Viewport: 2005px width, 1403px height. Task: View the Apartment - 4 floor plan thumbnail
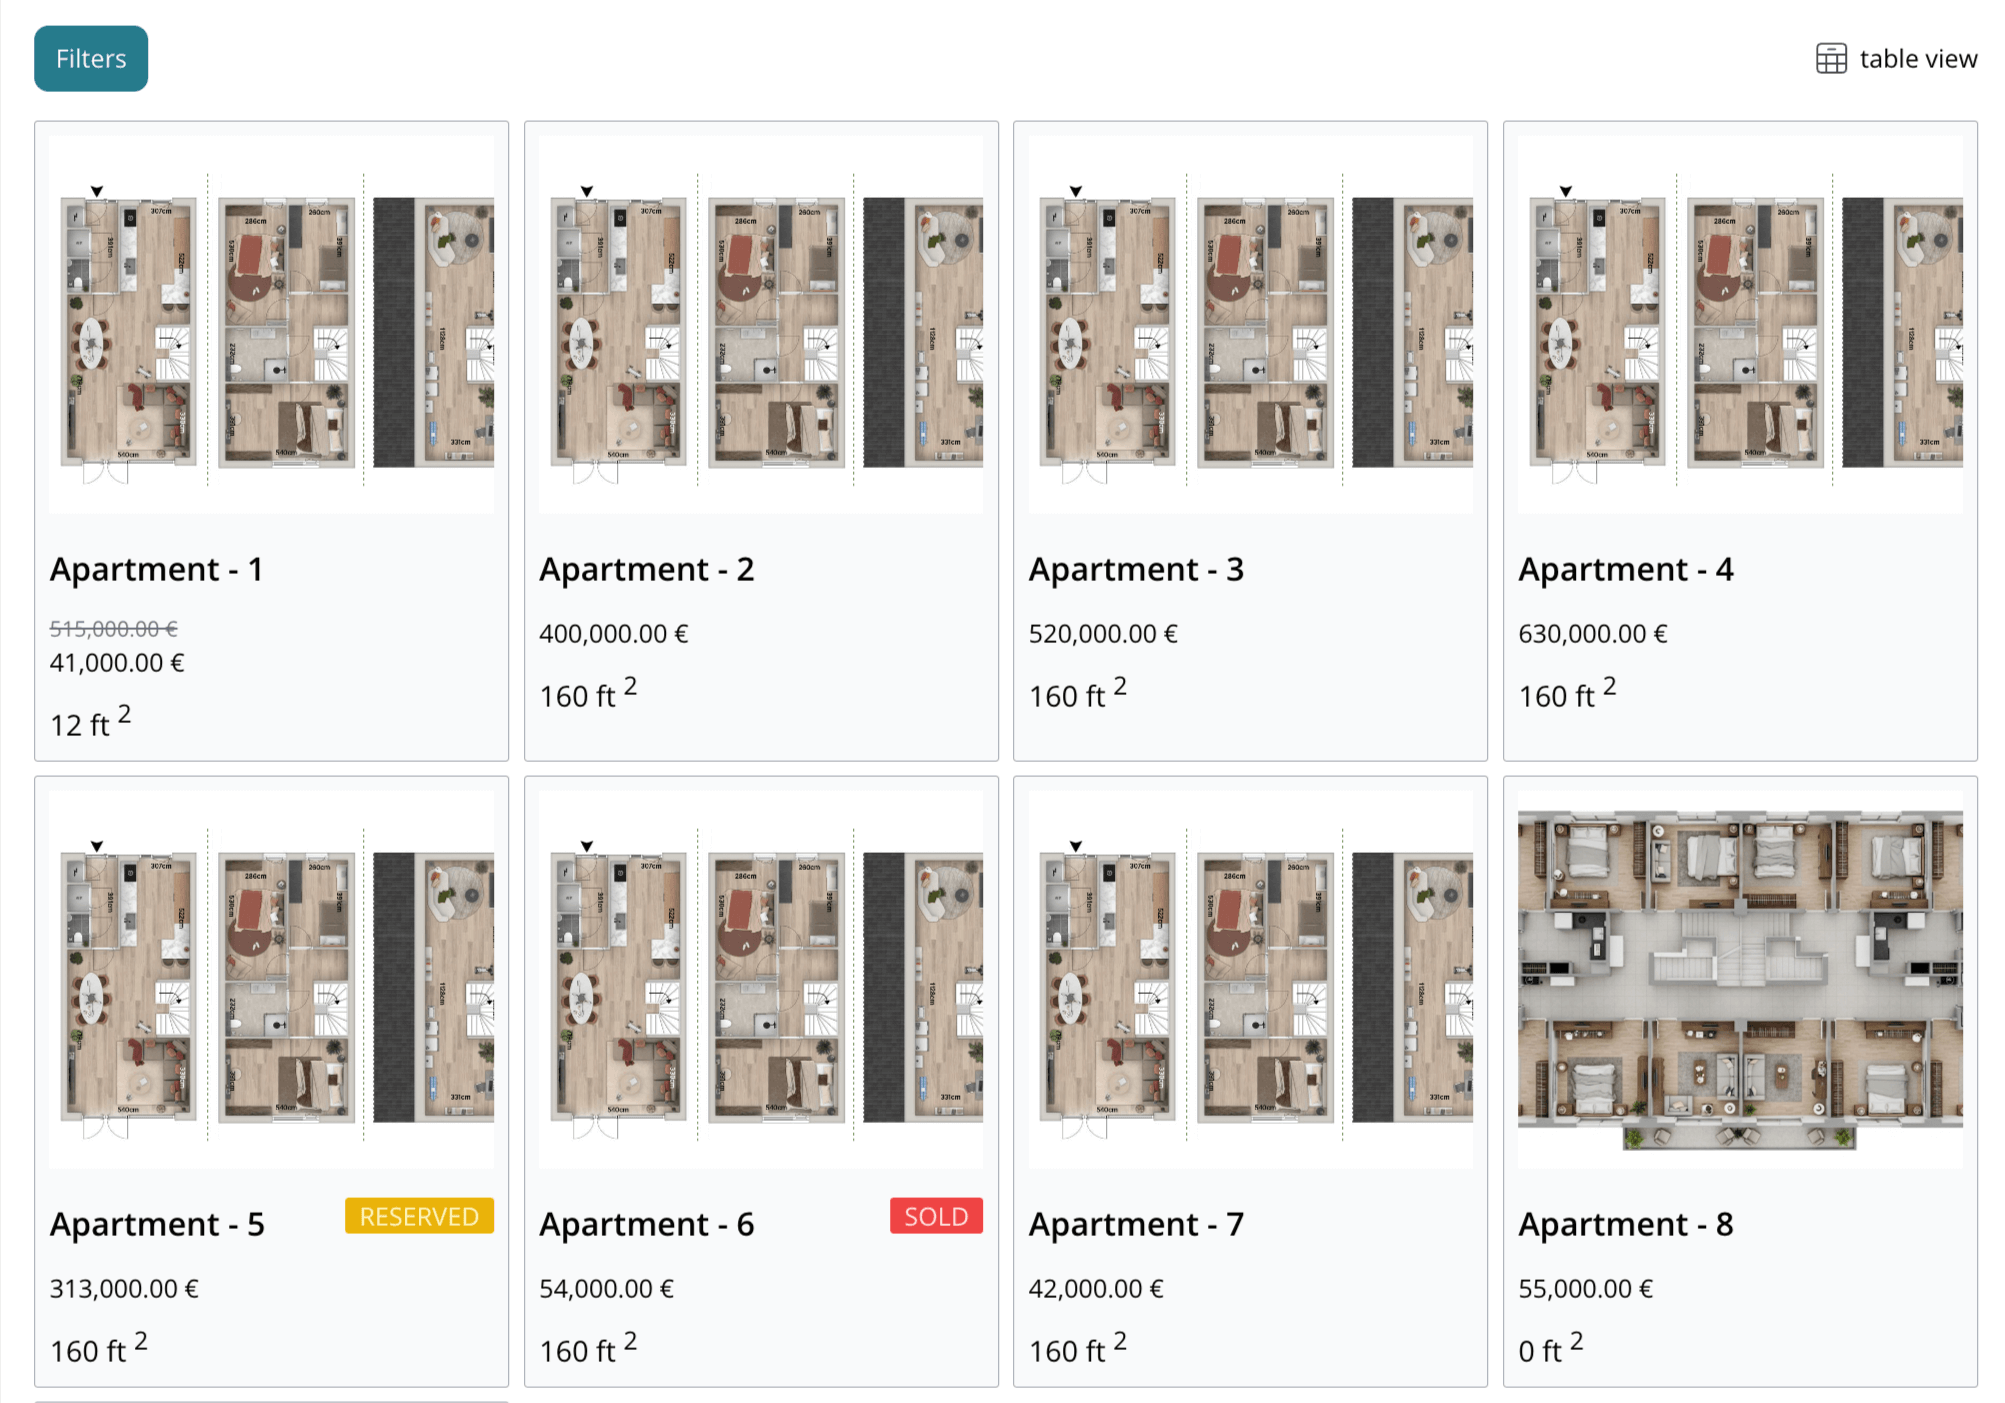pyautogui.click(x=1739, y=325)
